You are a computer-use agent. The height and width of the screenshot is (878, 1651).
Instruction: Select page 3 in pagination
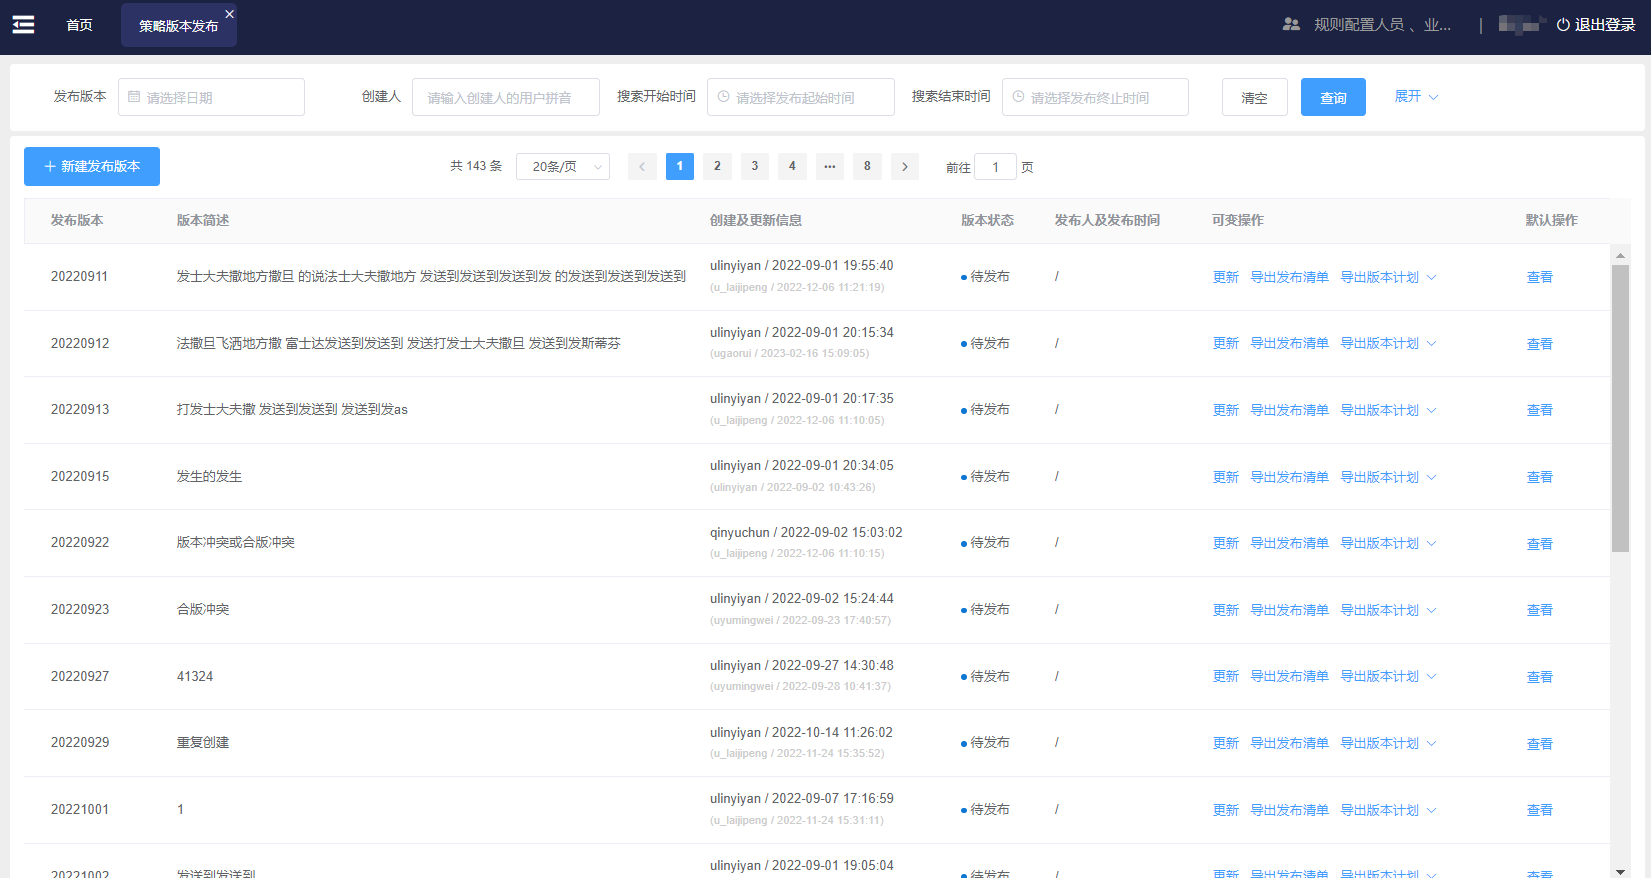pos(755,167)
